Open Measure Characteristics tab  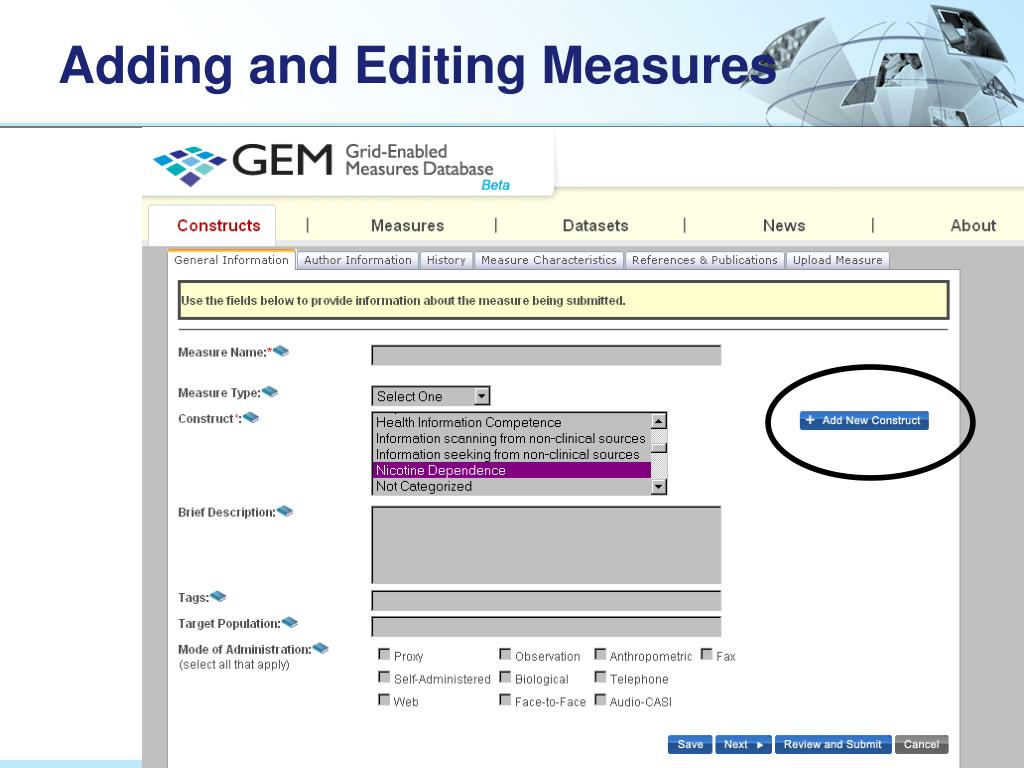[549, 260]
